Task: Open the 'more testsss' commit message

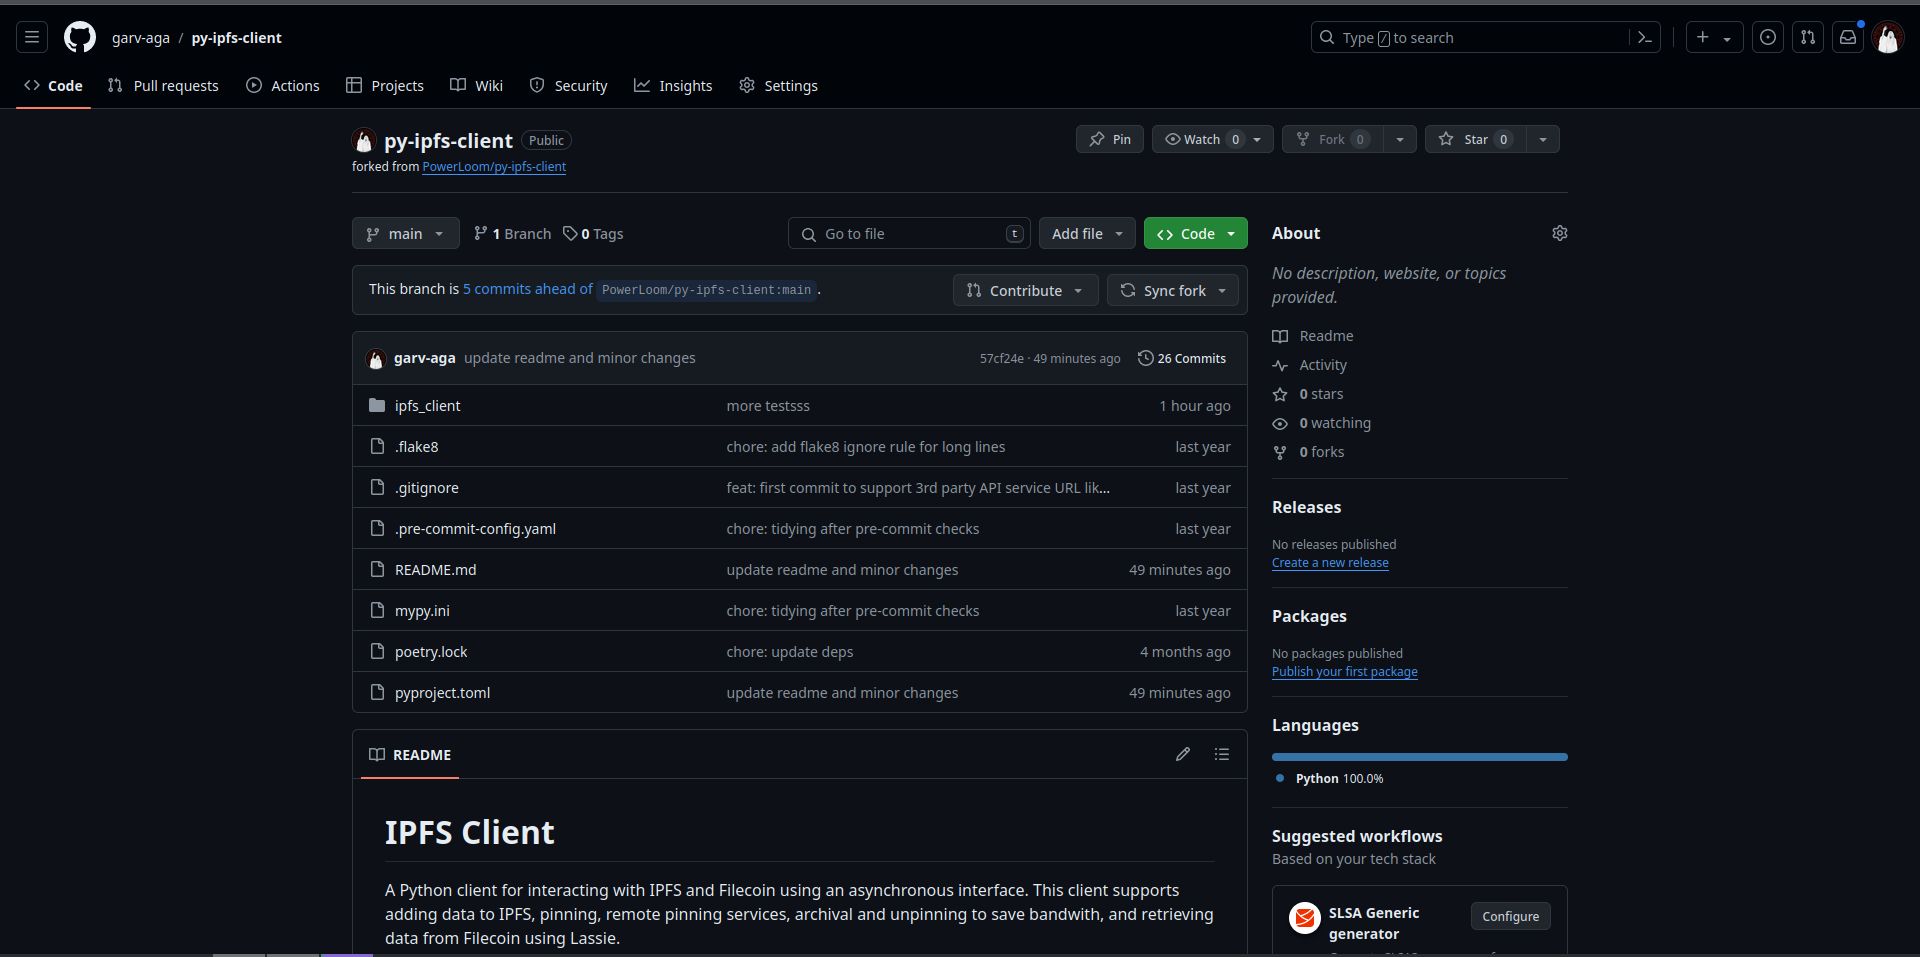Action: pos(768,406)
